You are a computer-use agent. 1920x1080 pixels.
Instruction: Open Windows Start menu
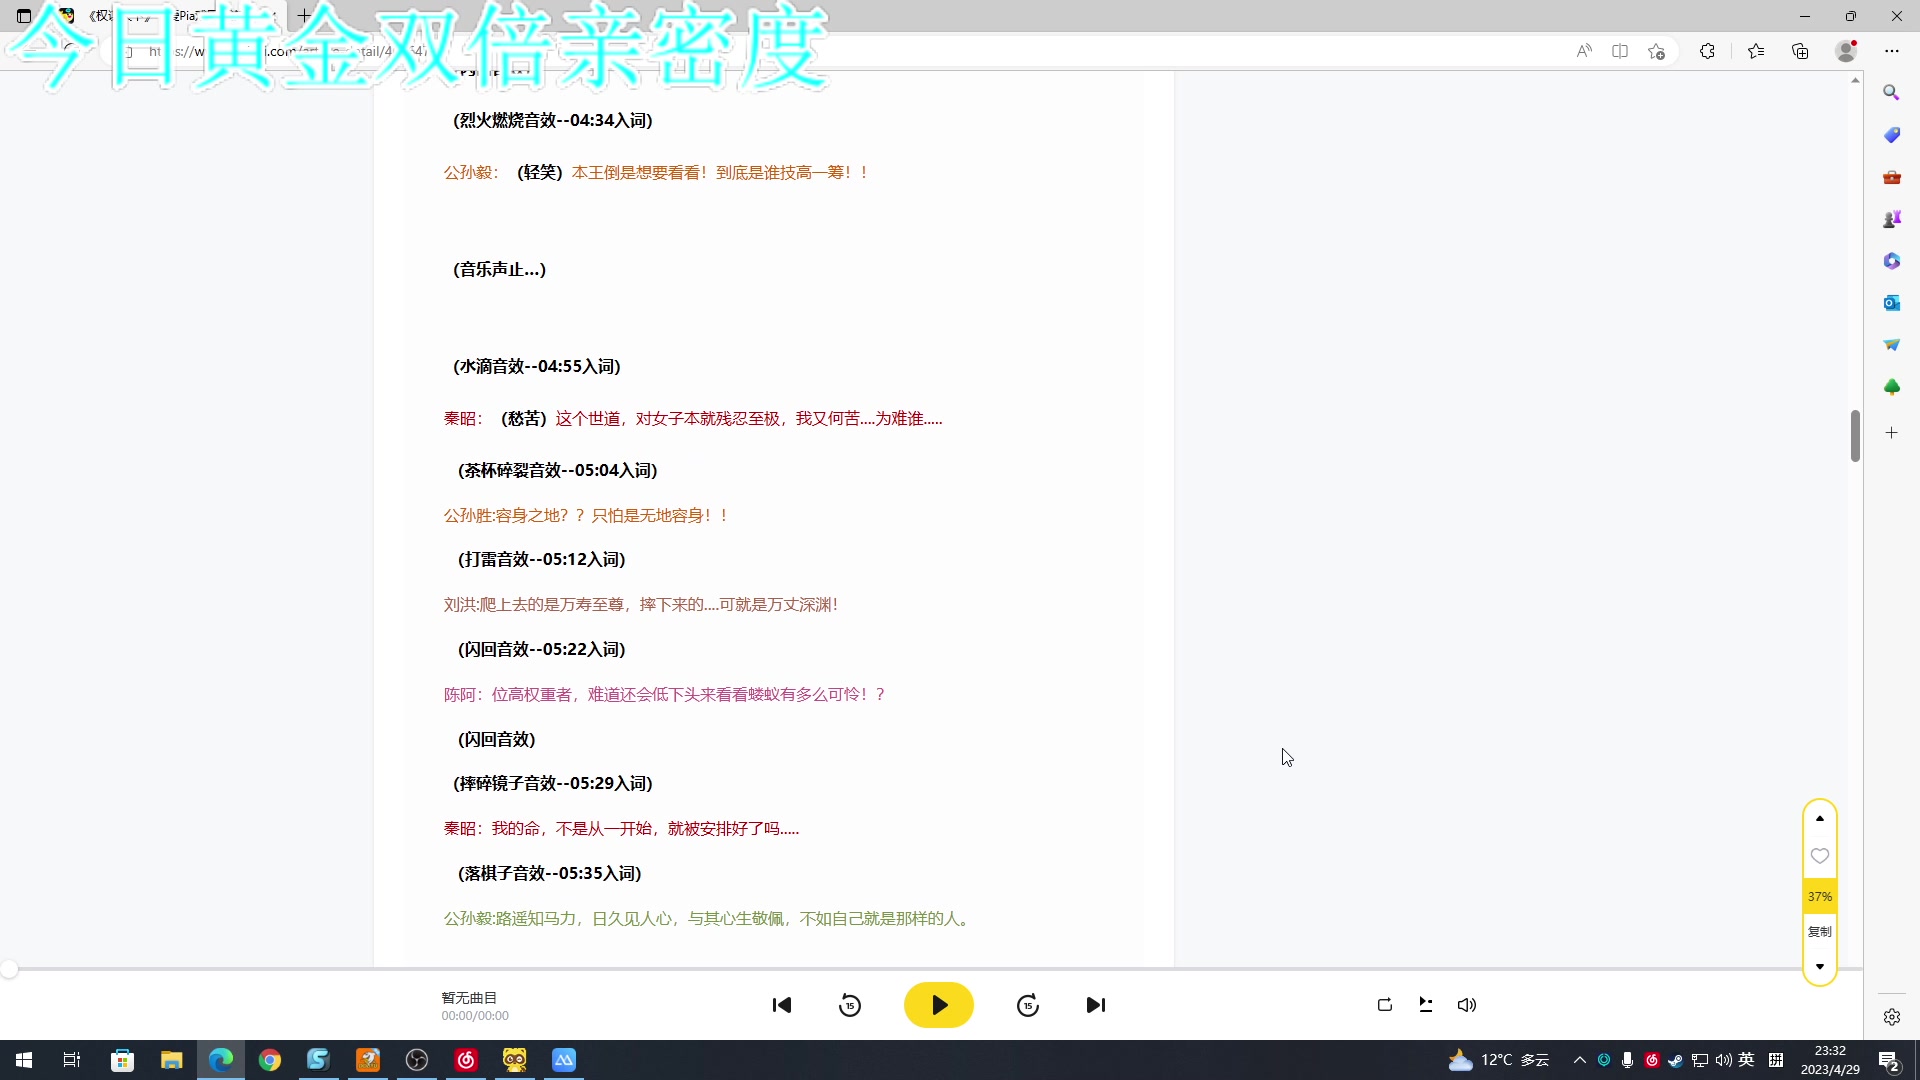click(x=24, y=1060)
